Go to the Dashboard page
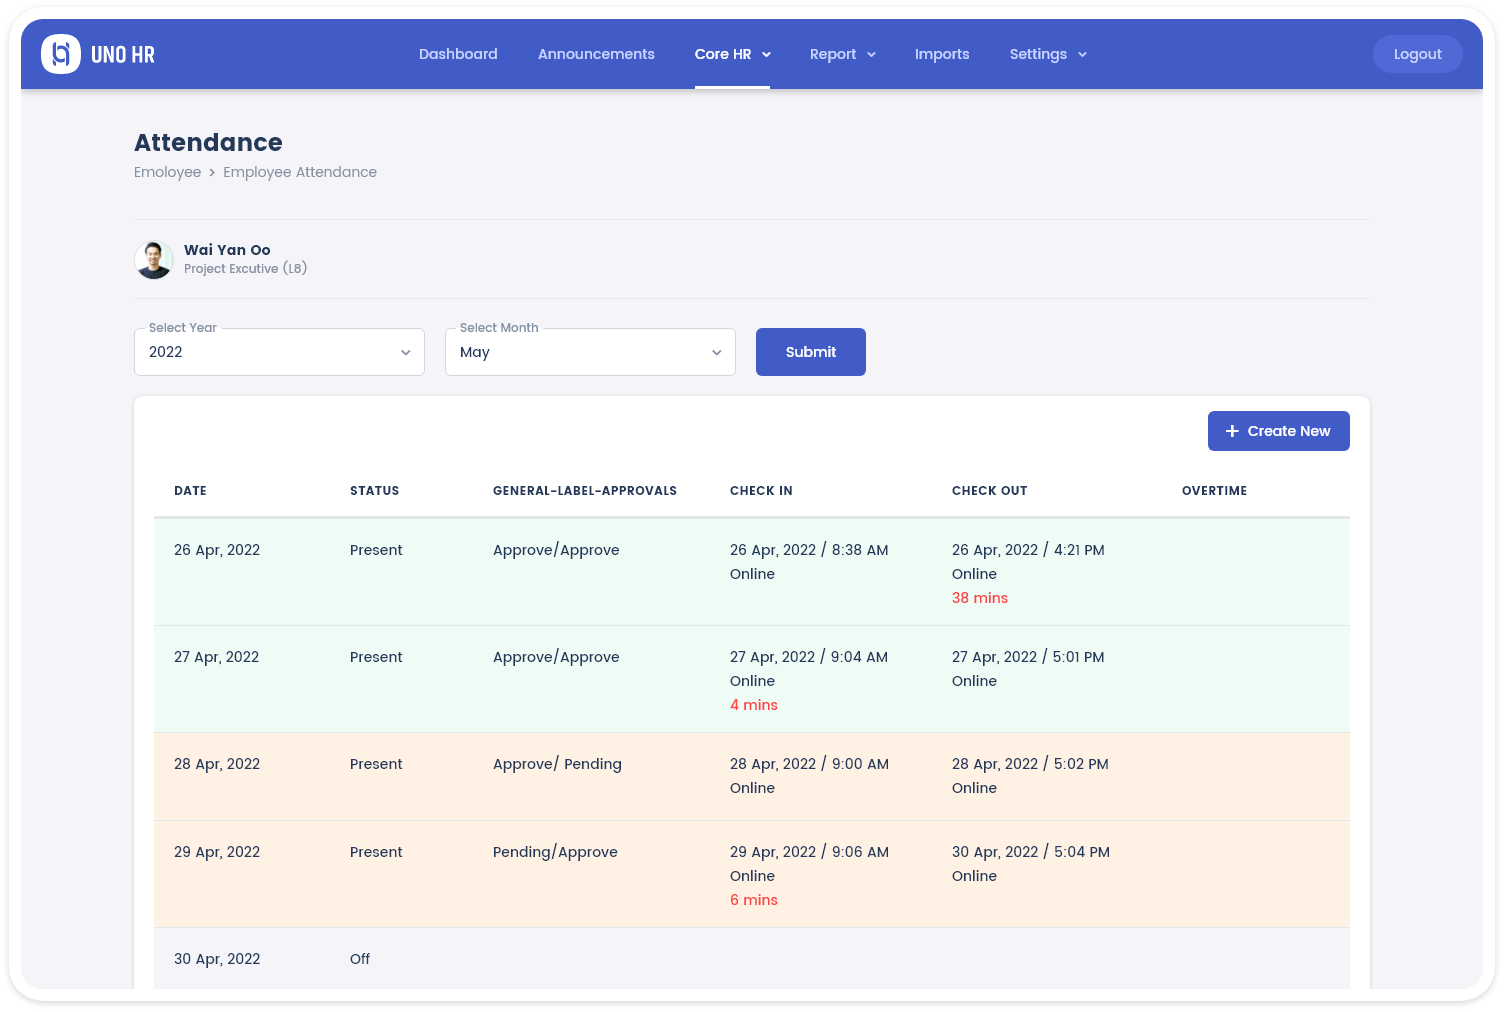The image size is (1504, 1012). pos(458,54)
